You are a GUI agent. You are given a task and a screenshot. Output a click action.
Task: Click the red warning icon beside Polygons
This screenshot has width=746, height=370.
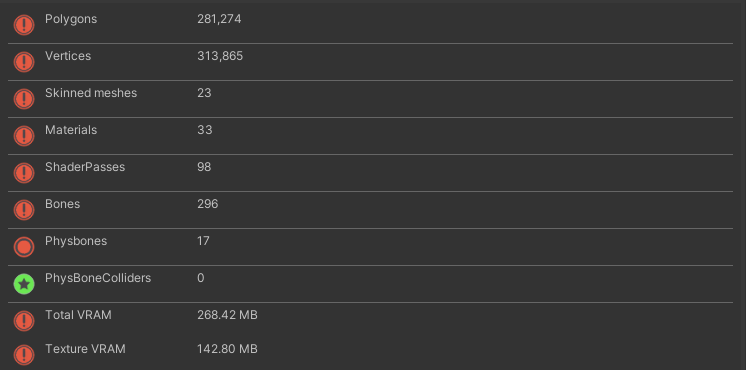(24, 25)
